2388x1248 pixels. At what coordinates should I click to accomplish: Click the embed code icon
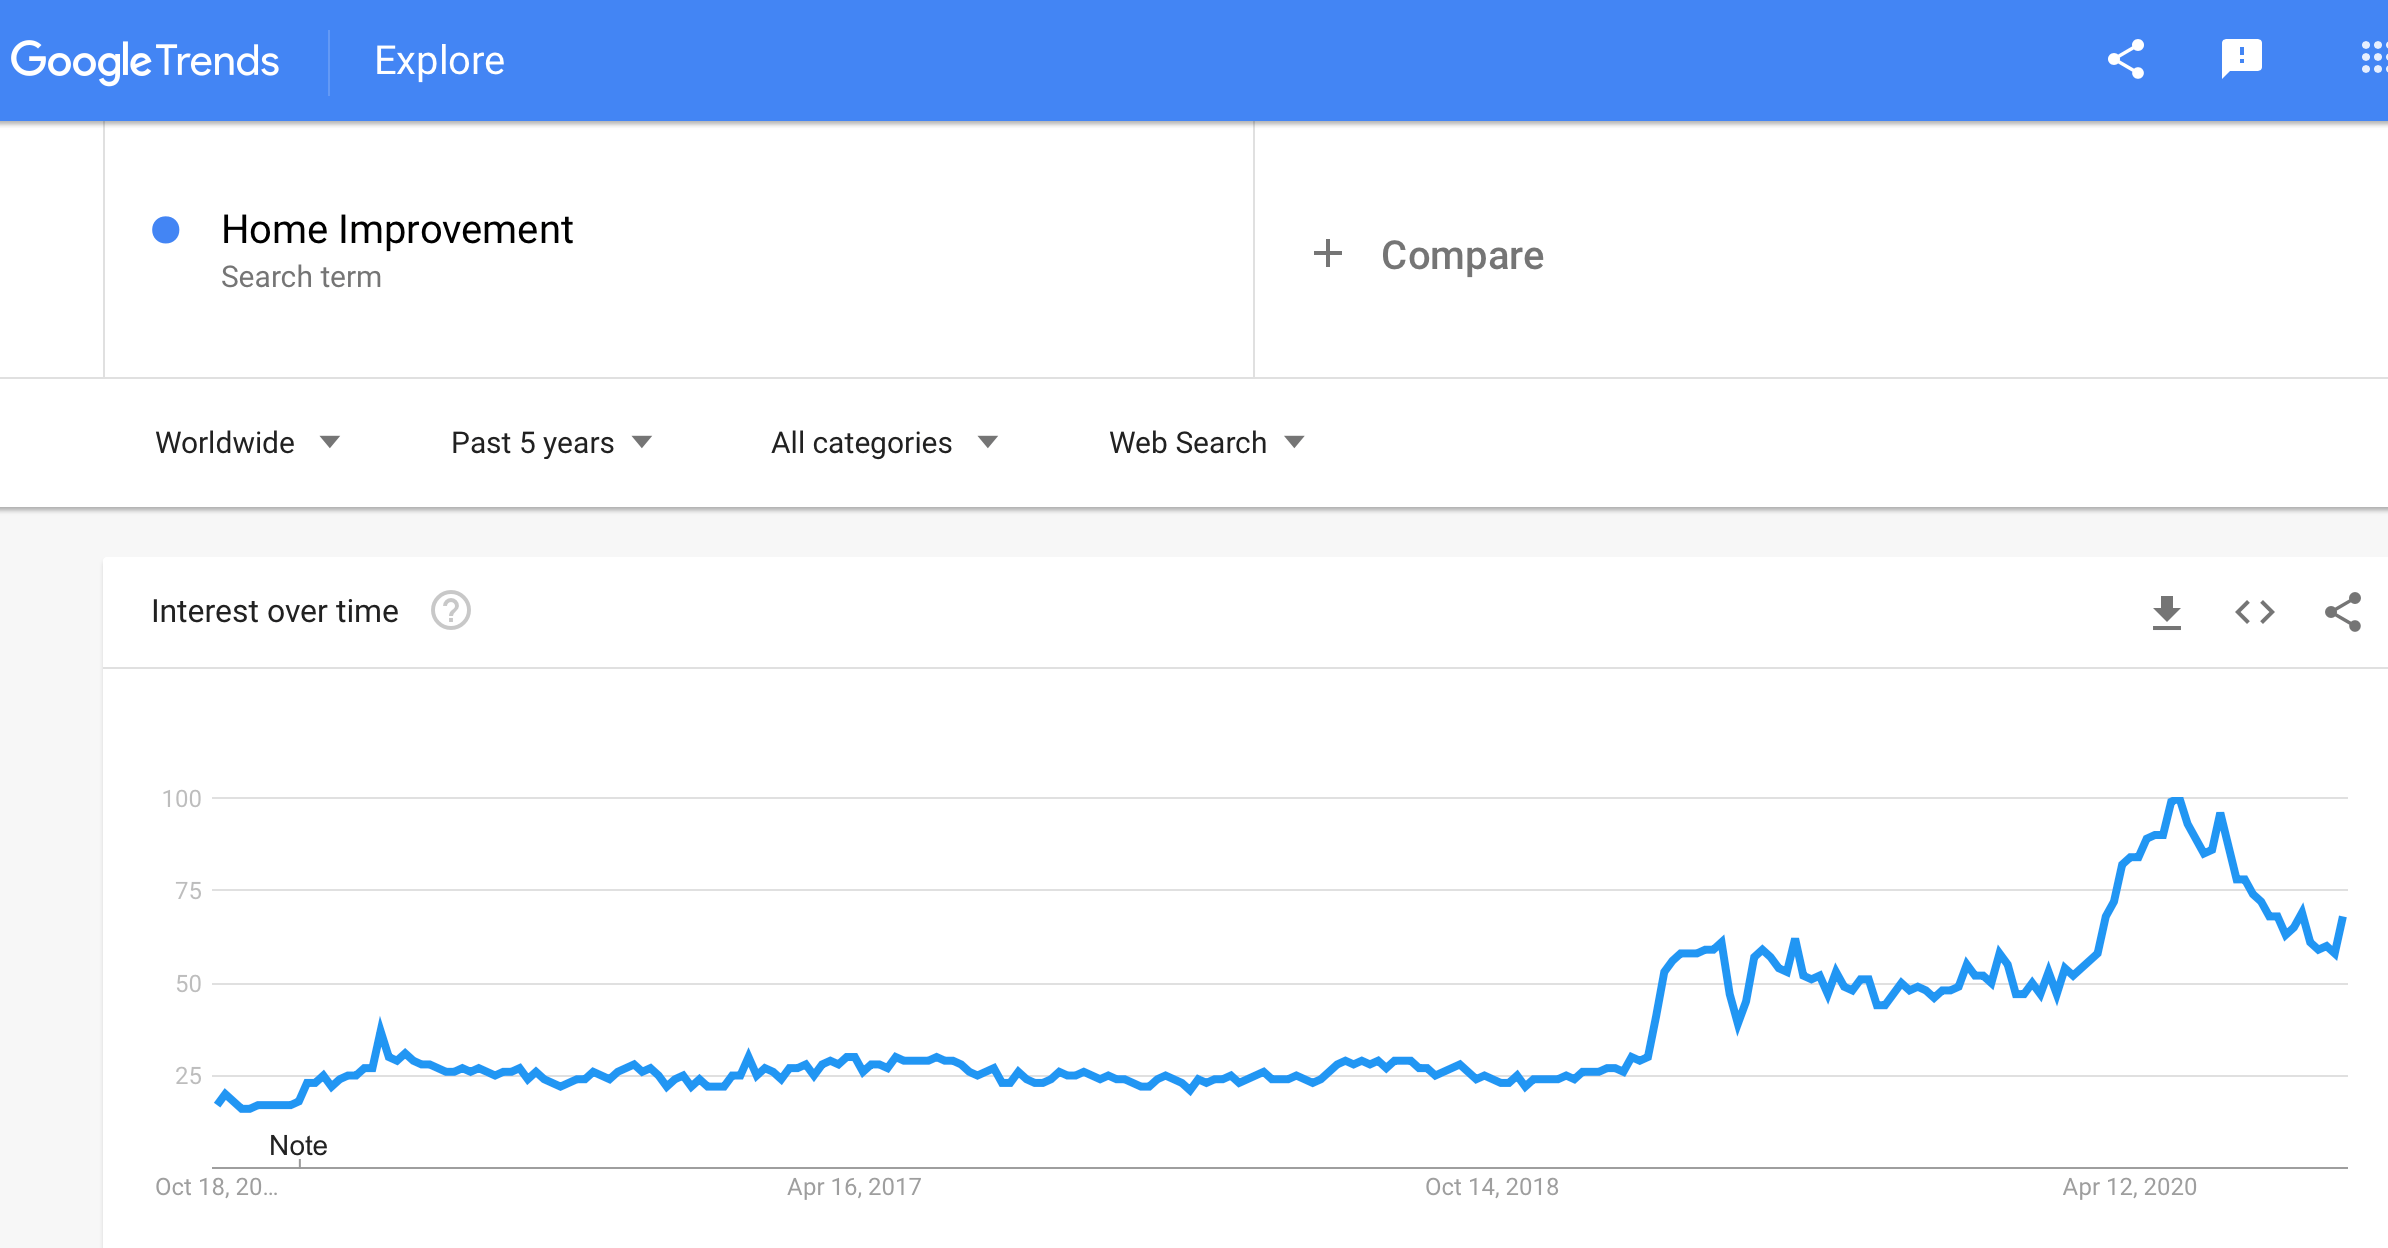pos(2255,612)
